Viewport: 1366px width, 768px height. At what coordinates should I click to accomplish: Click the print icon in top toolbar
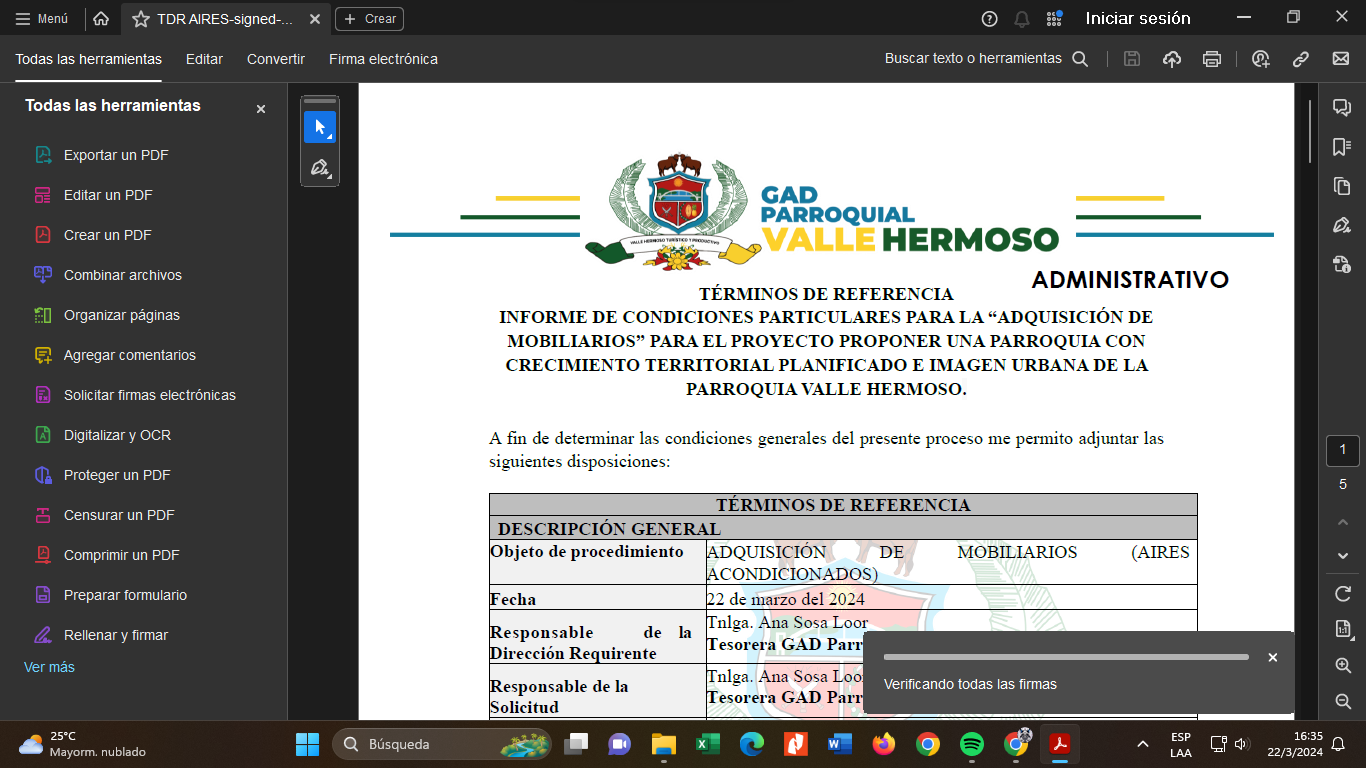point(1212,59)
